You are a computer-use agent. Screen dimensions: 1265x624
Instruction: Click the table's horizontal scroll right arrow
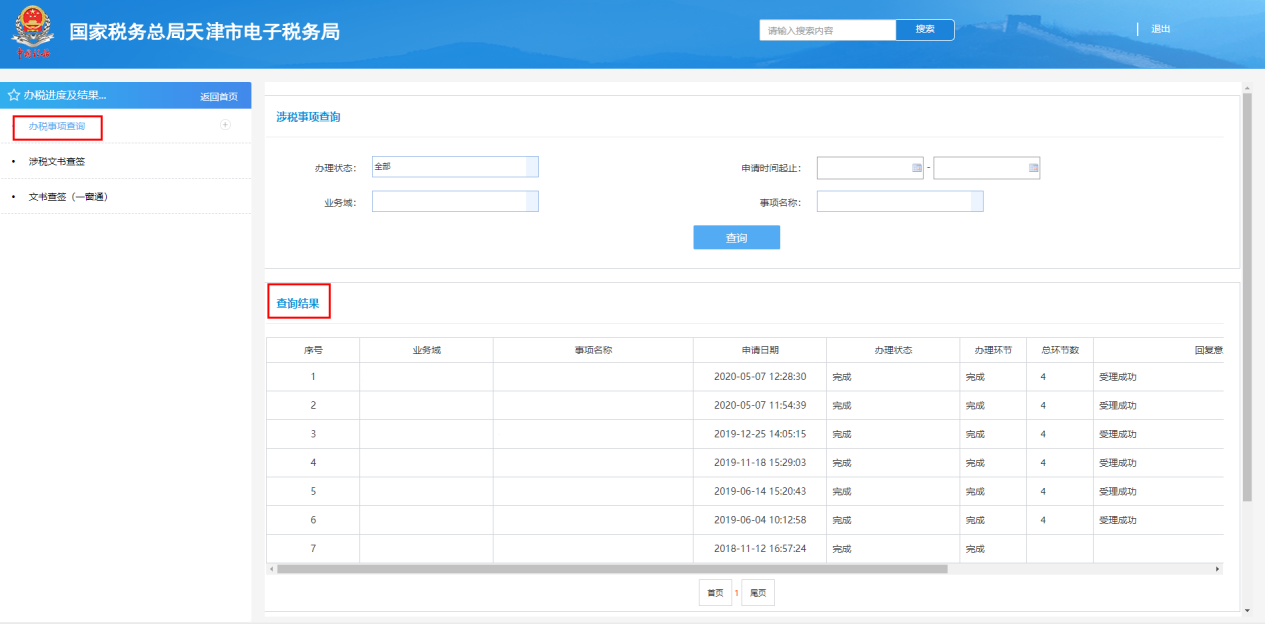(x=1217, y=569)
